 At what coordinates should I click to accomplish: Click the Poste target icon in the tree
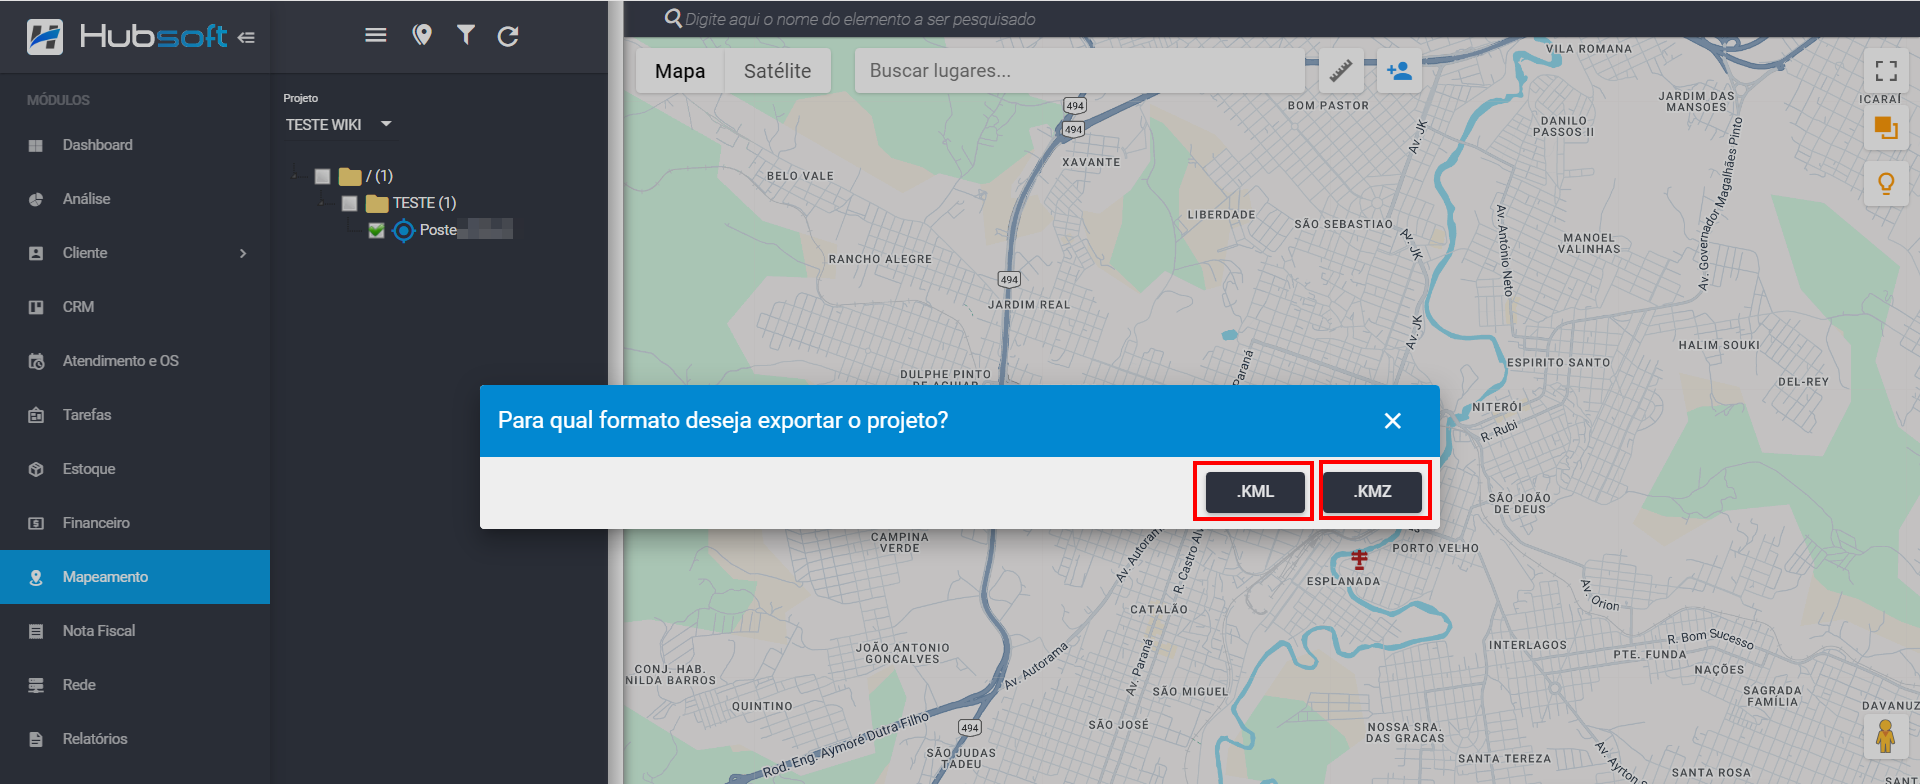coord(403,231)
